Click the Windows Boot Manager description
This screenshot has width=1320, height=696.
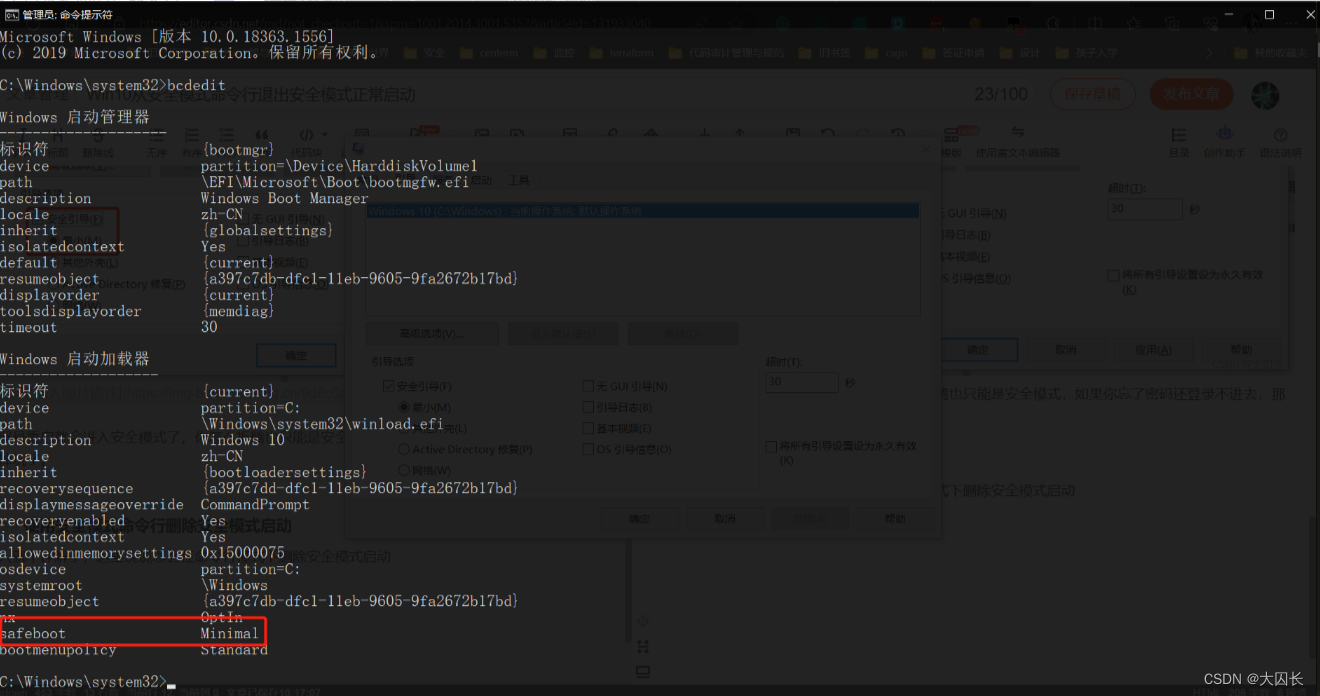pos(284,198)
